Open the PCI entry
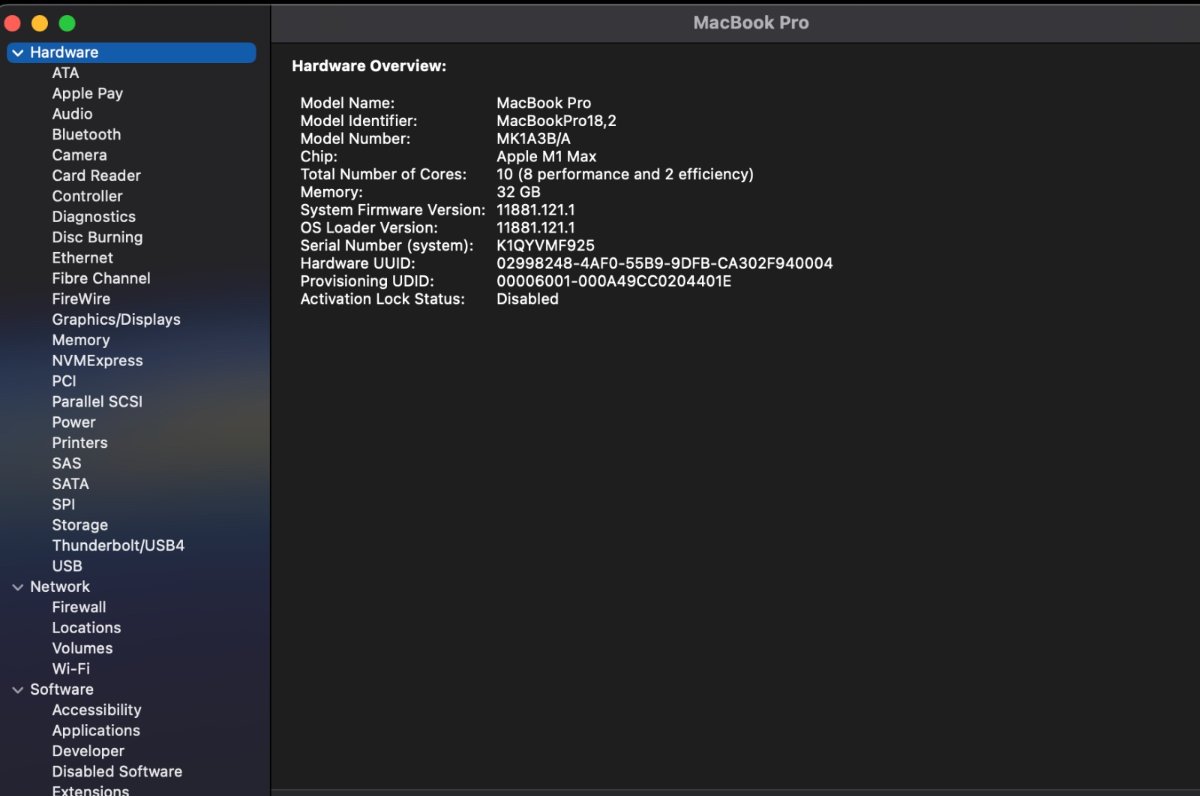This screenshot has width=1200, height=796. coord(64,381)
